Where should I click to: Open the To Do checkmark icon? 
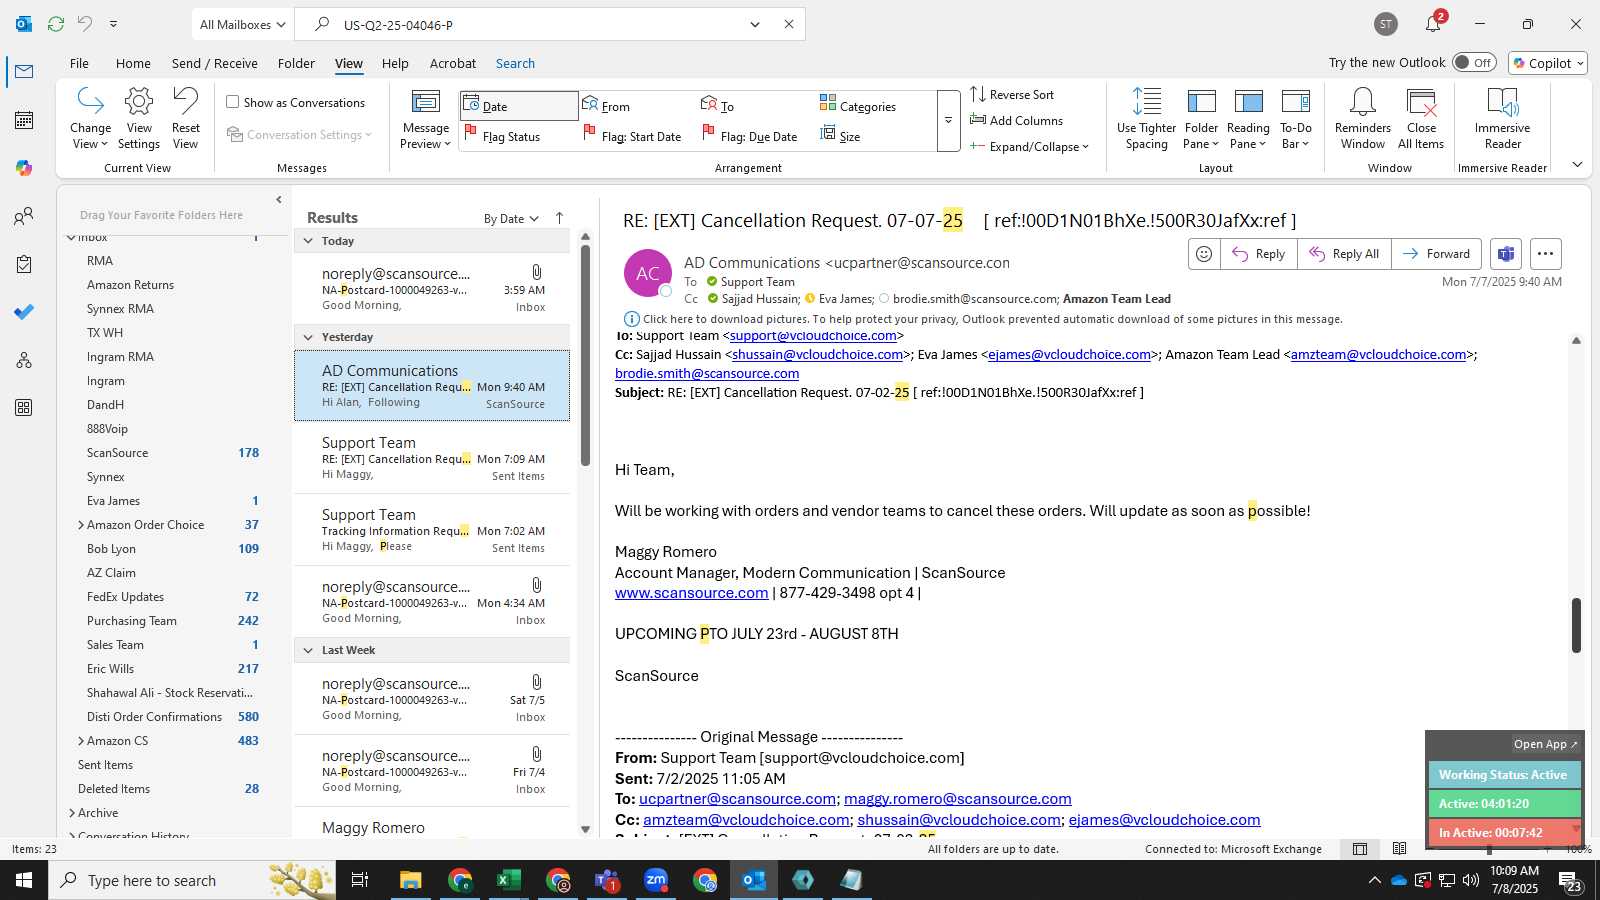[x=24, y=312]
